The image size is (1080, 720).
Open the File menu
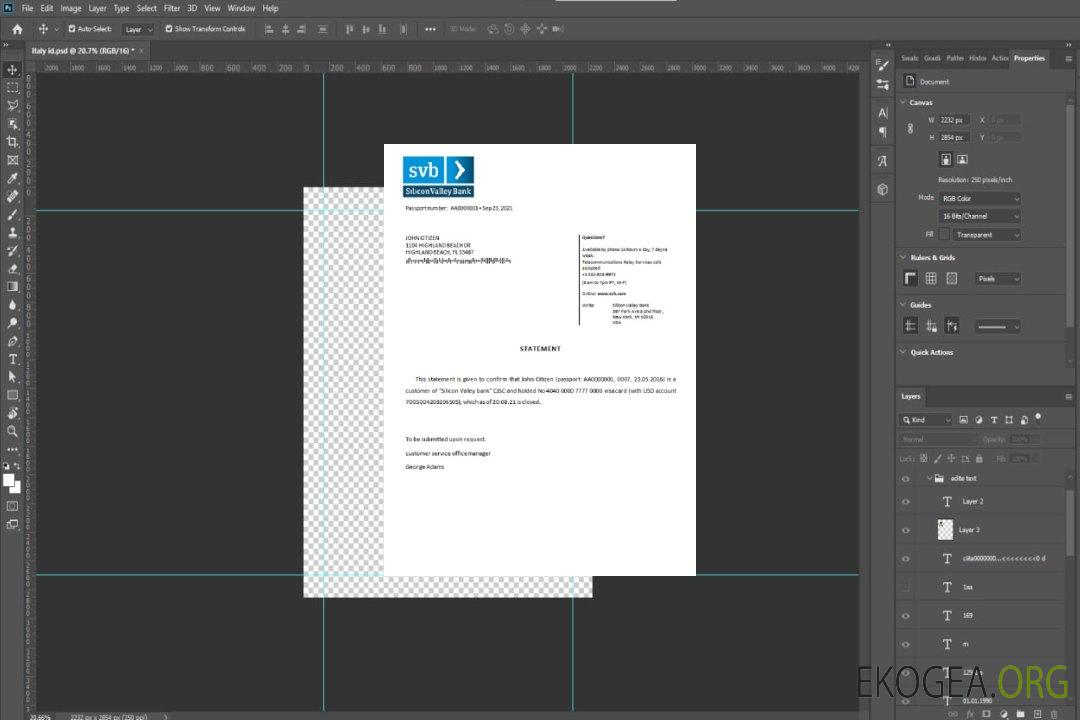pos(27,8)
